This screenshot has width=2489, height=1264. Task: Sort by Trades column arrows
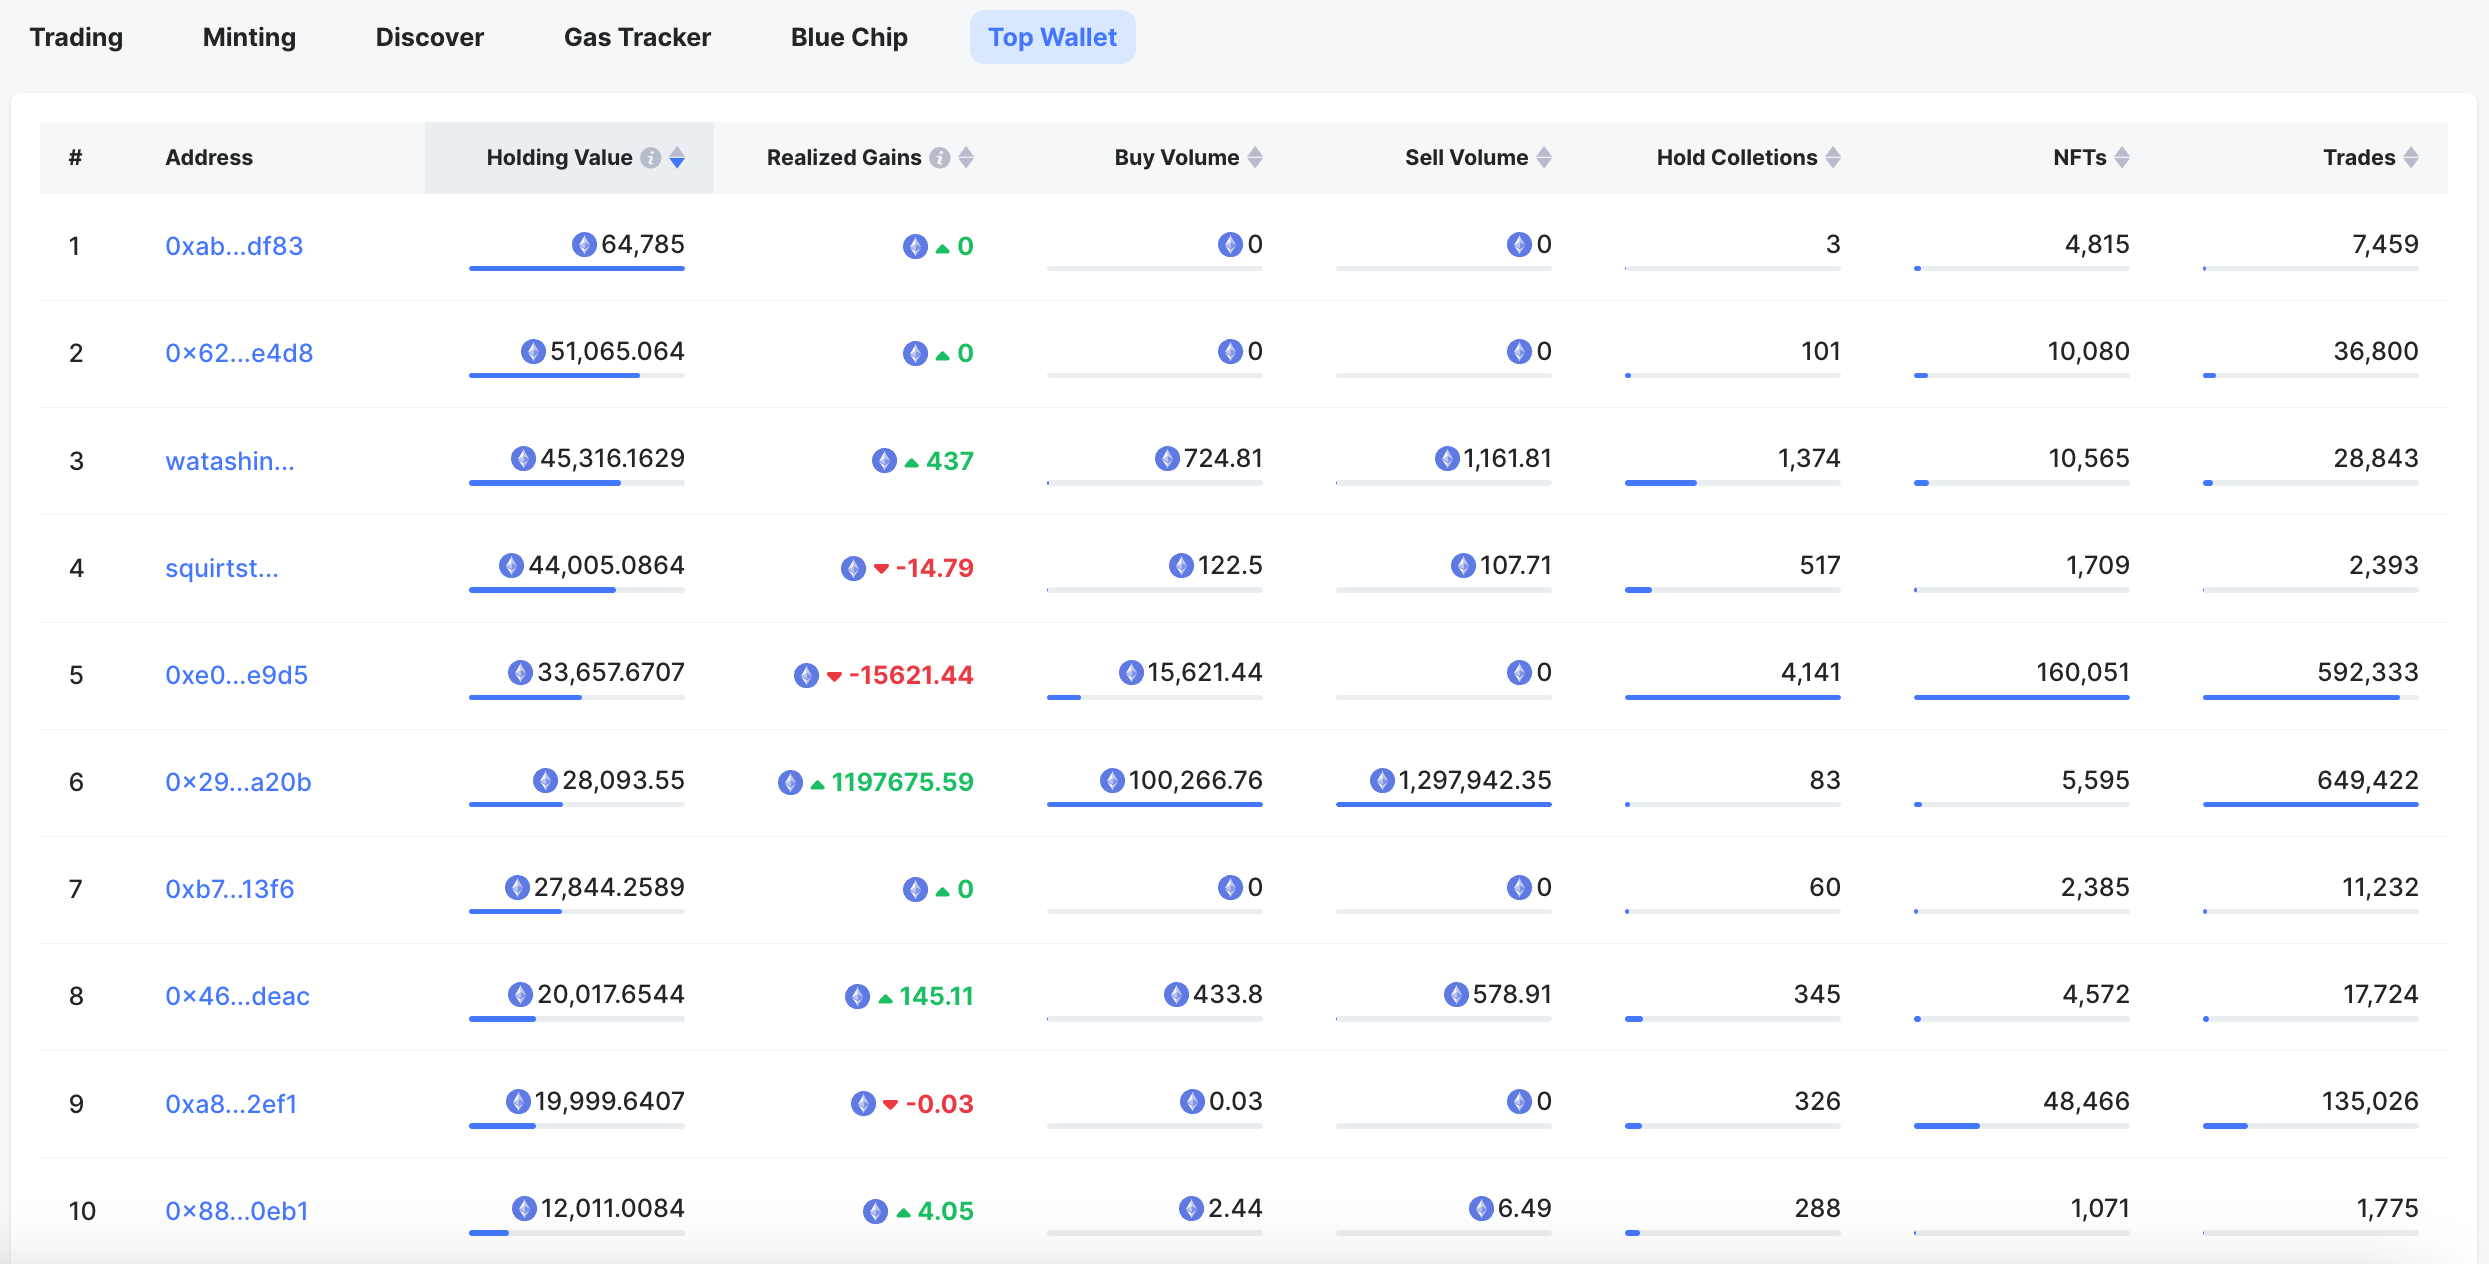[2411, 158]
